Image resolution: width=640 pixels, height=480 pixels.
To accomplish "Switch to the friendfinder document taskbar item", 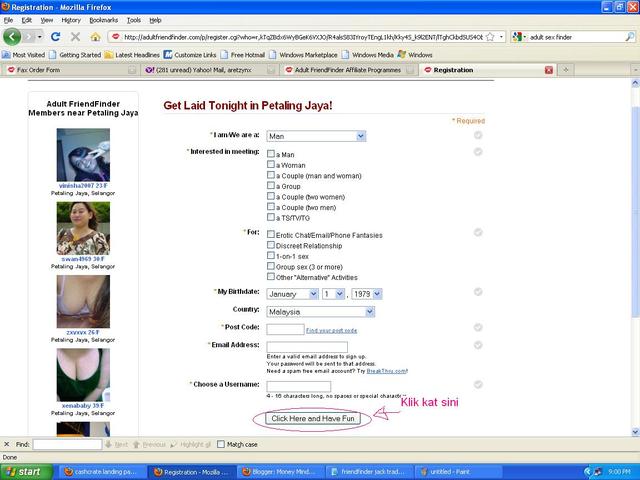I will 369,472.
